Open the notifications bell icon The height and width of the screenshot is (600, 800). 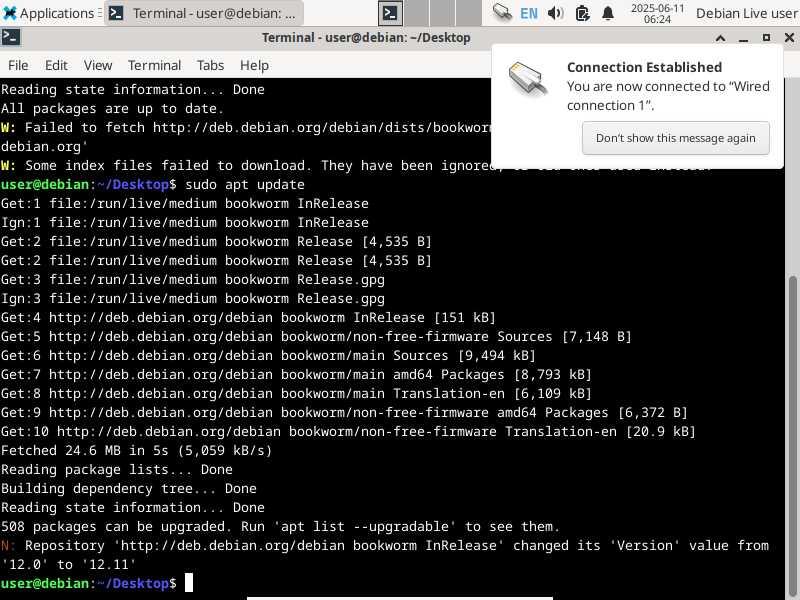(608, 13)
